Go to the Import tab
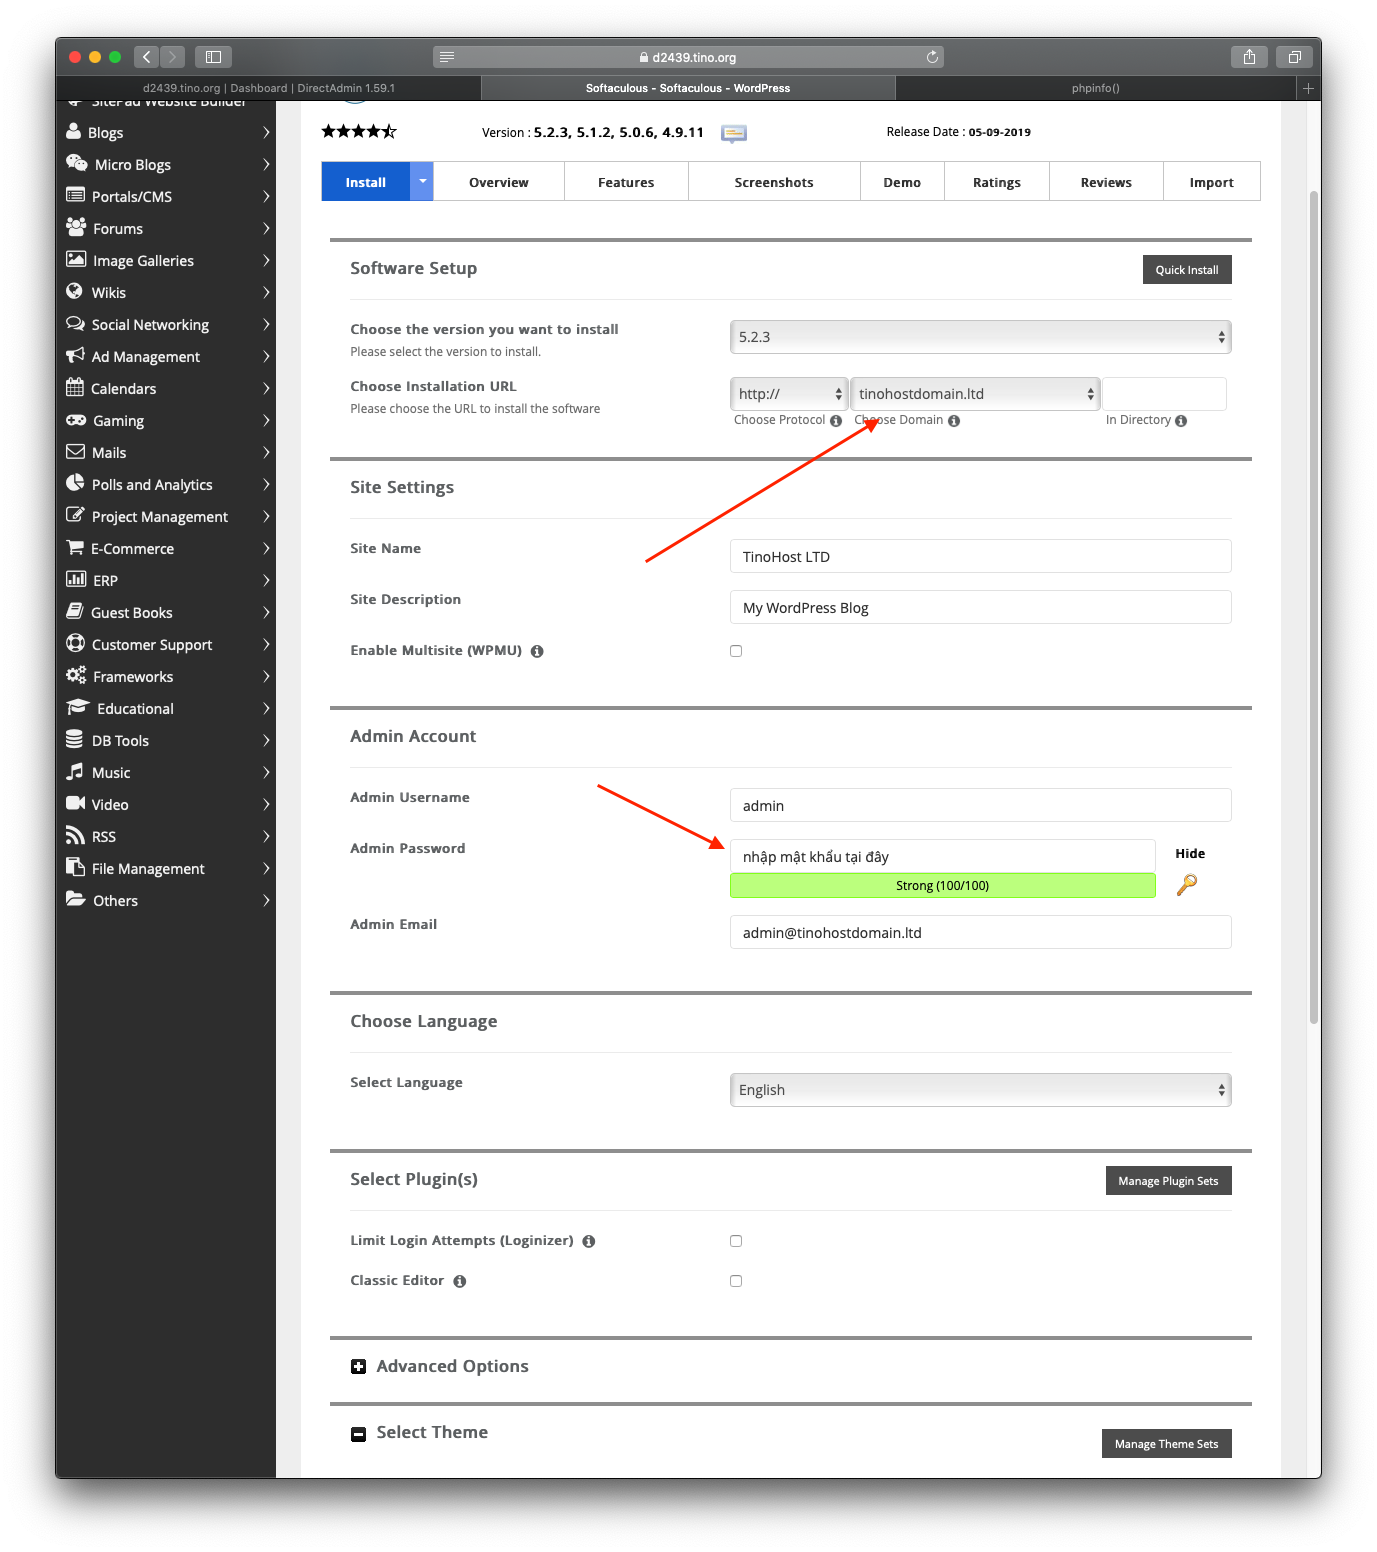 point(1212,182)
